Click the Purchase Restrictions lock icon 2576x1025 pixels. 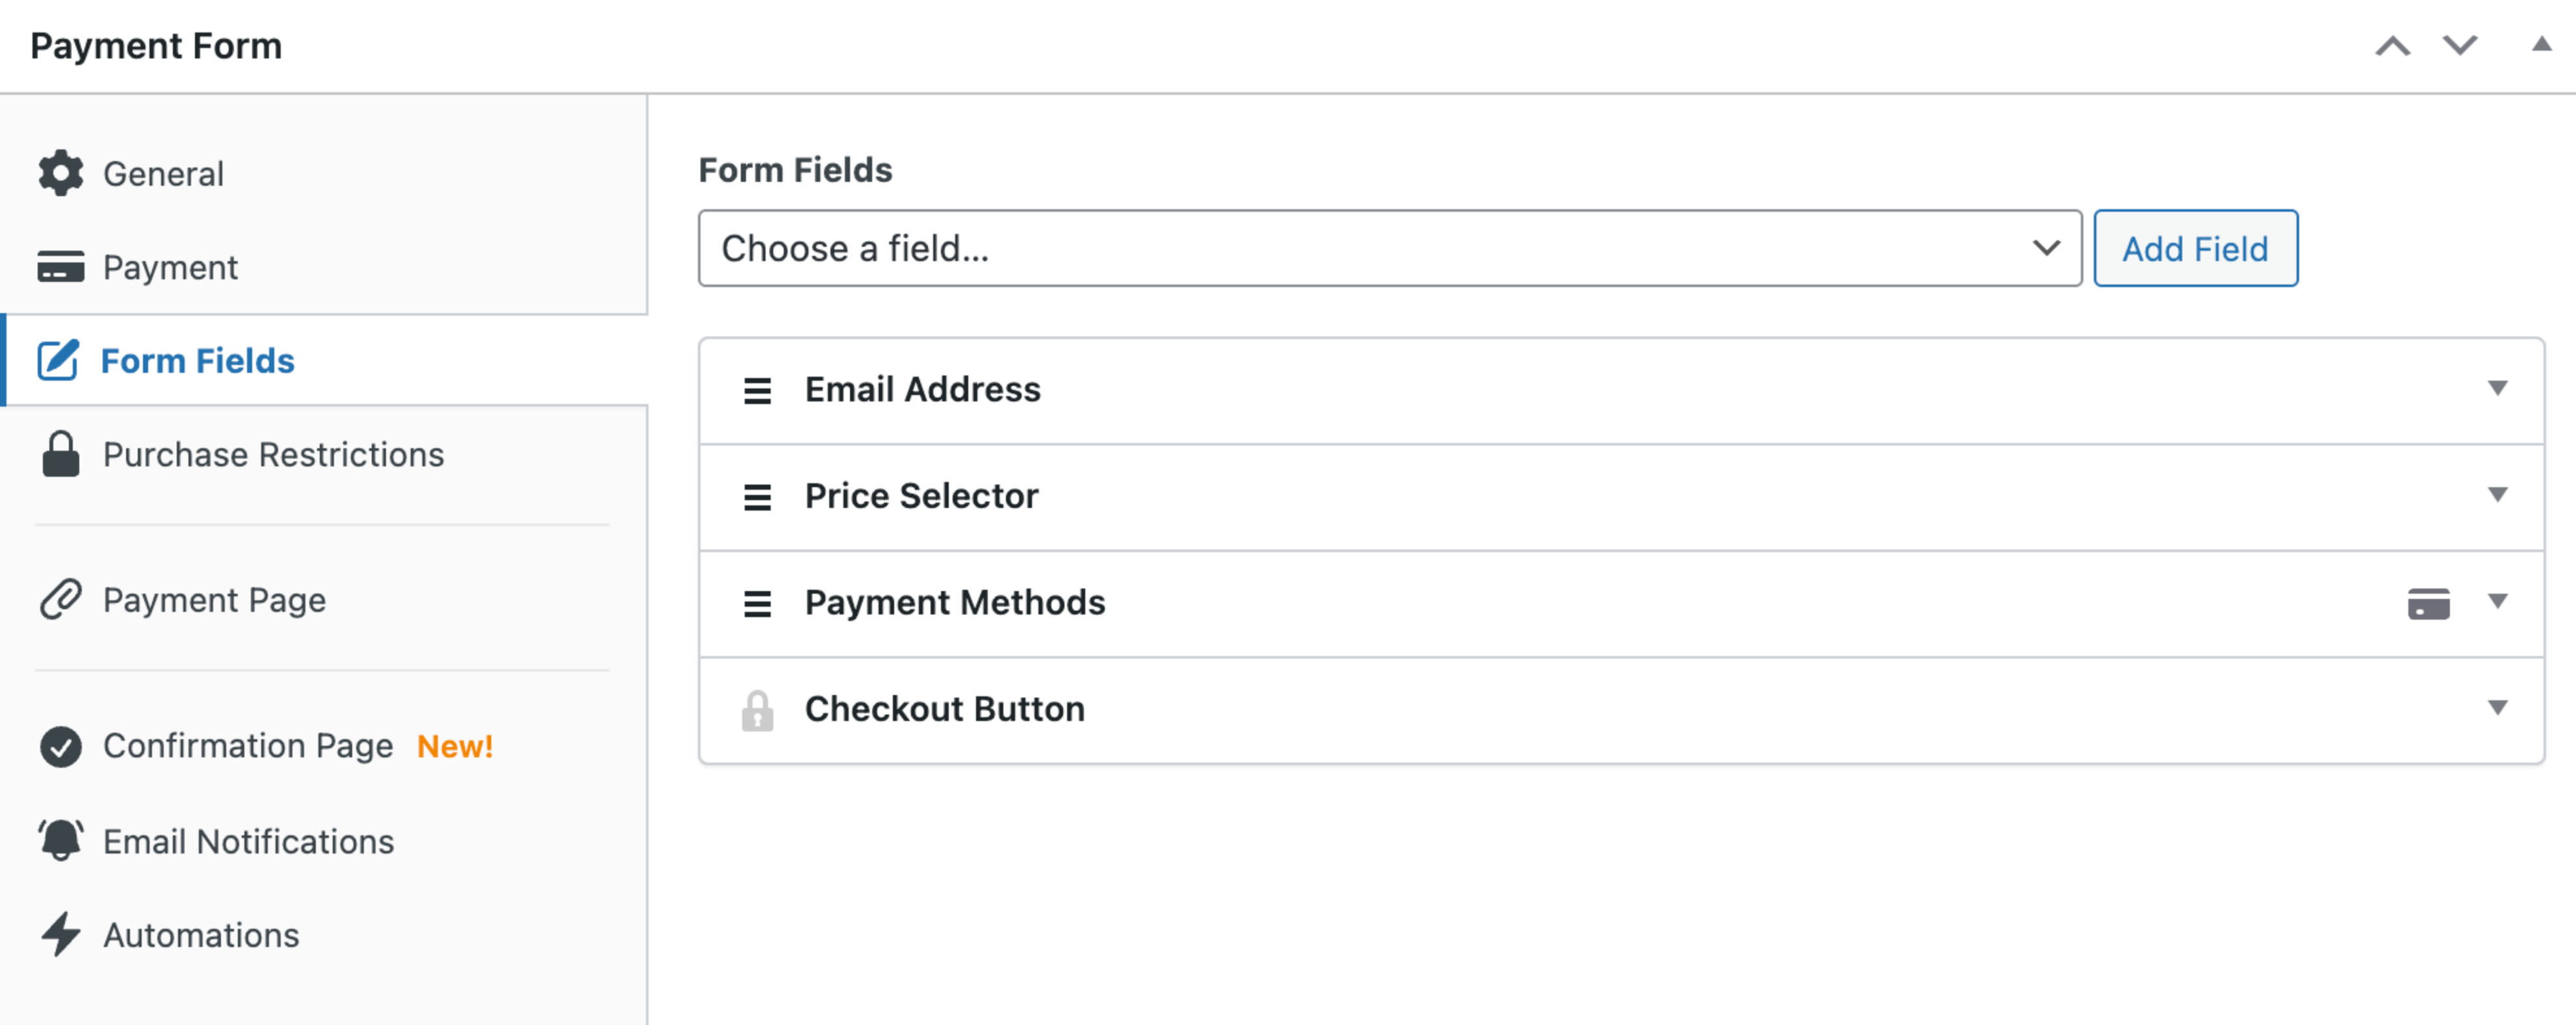pos(61,455)
